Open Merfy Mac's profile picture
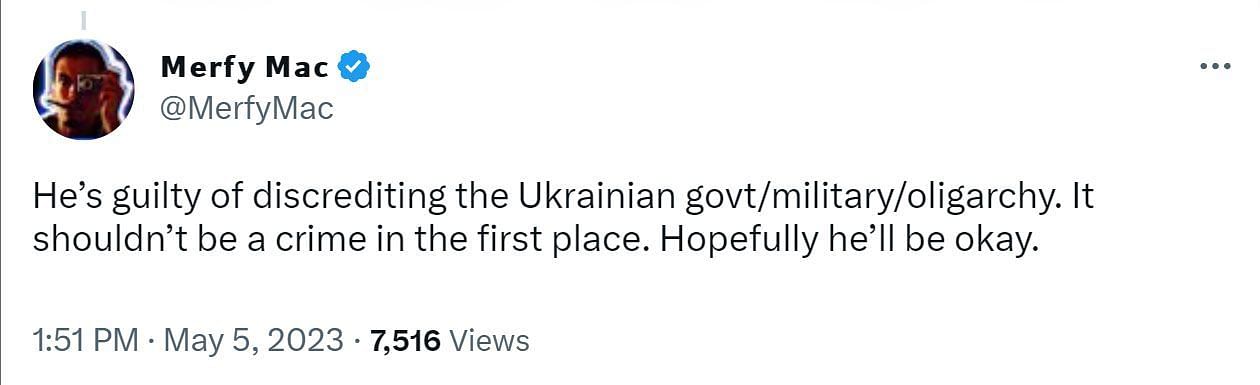Screen dimensions: 1260x385 (84, 90)
